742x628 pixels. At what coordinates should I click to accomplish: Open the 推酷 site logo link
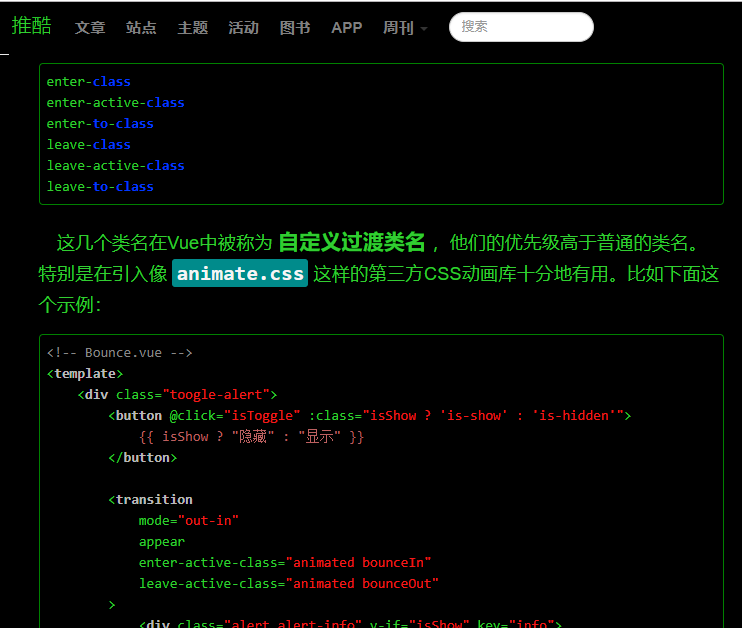31,26
